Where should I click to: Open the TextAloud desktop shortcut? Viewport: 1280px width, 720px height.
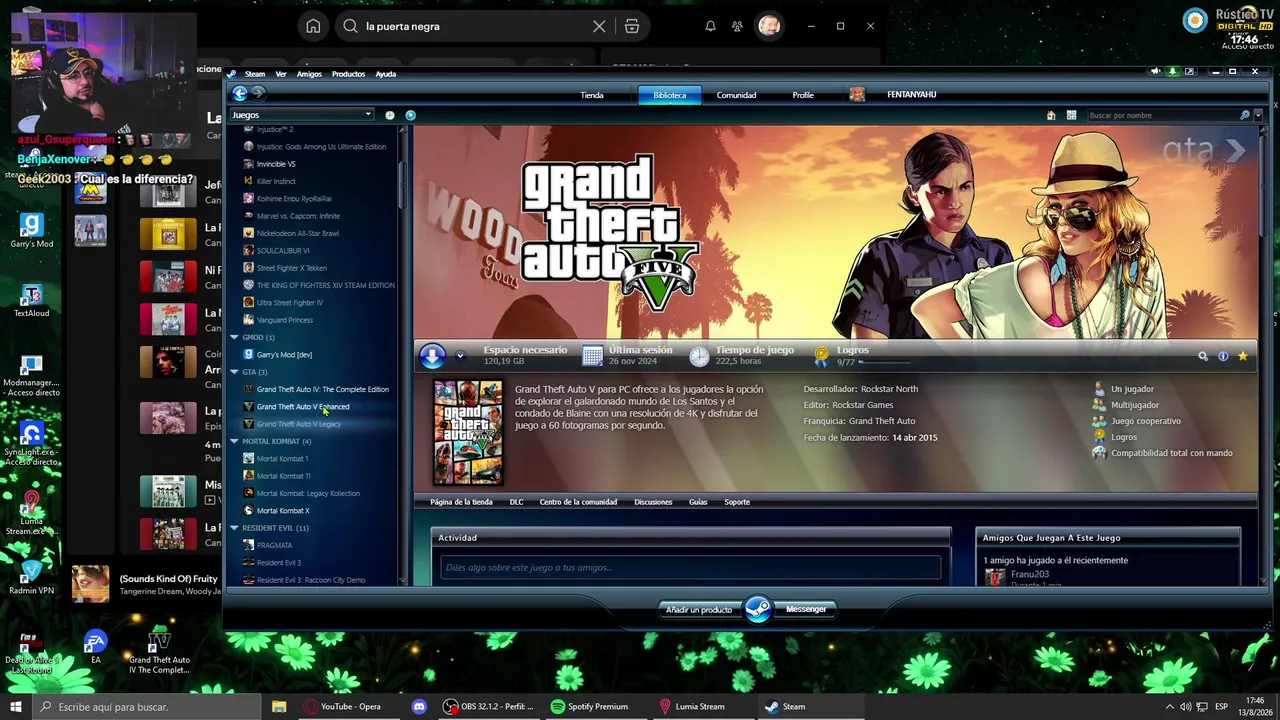point(31,301)
